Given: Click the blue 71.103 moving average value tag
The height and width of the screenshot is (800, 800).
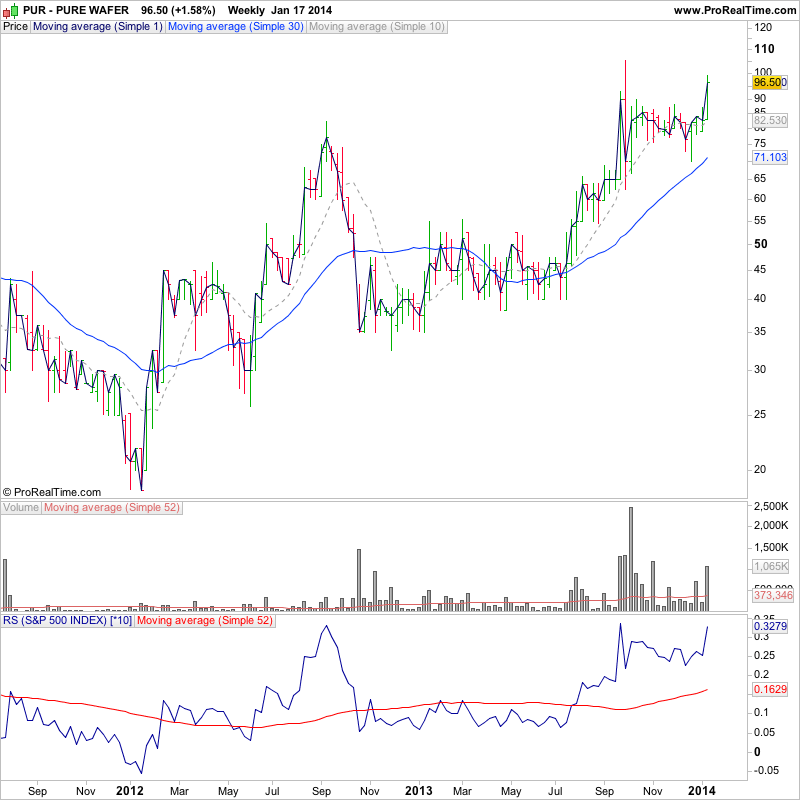Looking at the screenshot, I should (770, 157).
